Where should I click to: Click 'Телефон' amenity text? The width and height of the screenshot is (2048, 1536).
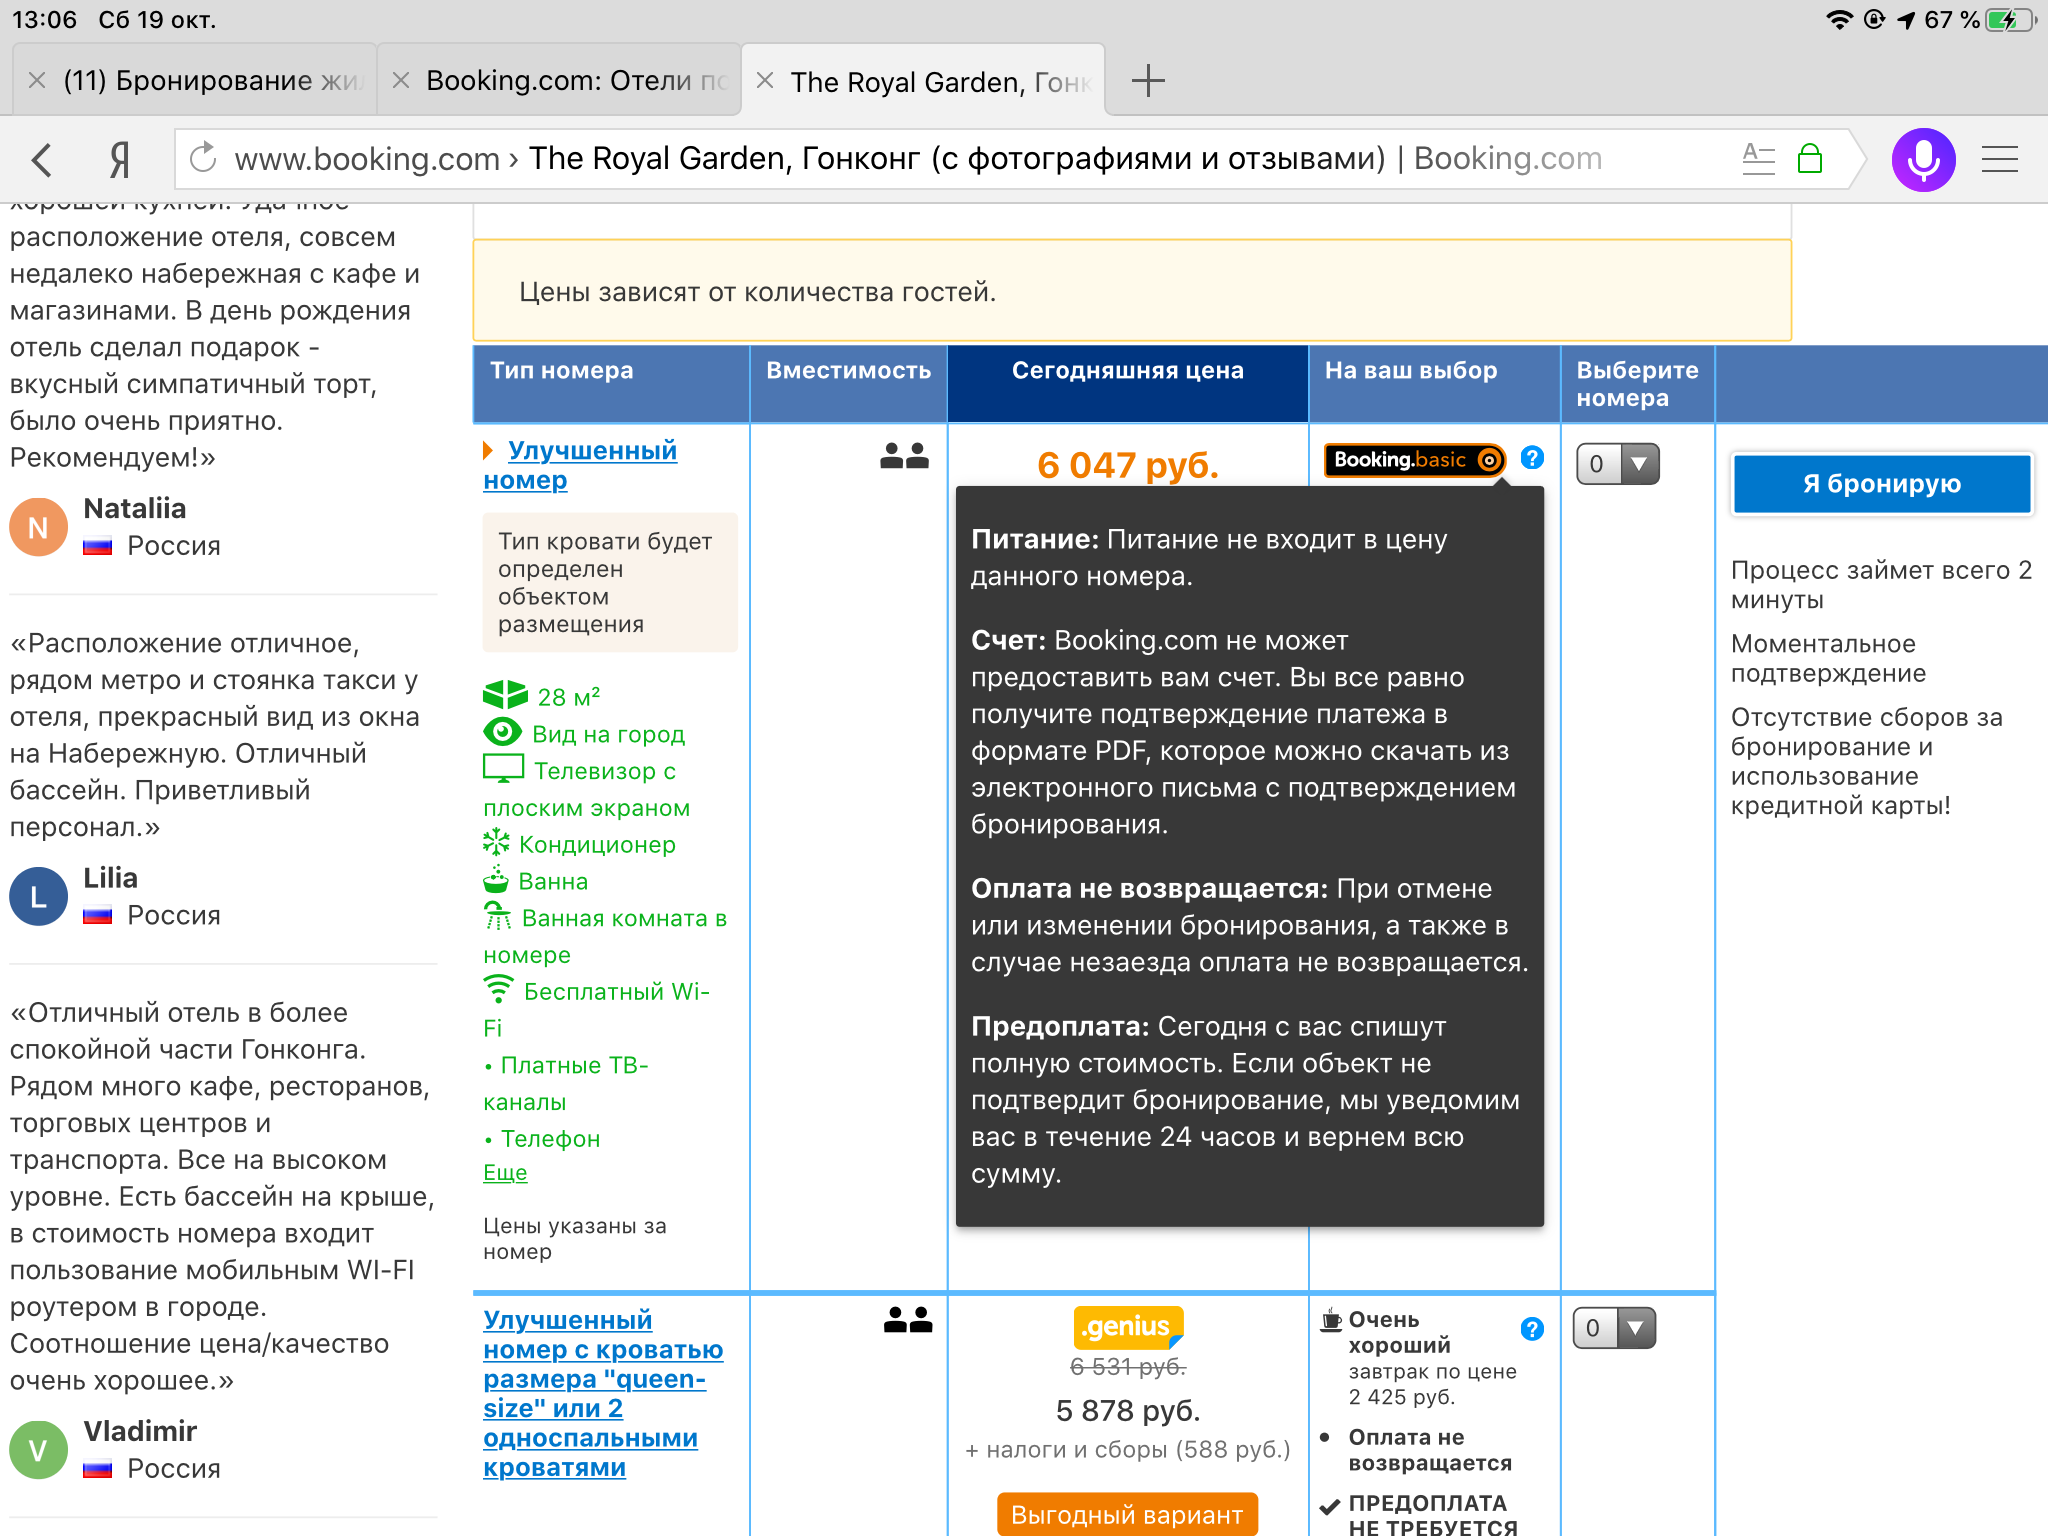click(x=550, y=1139)
